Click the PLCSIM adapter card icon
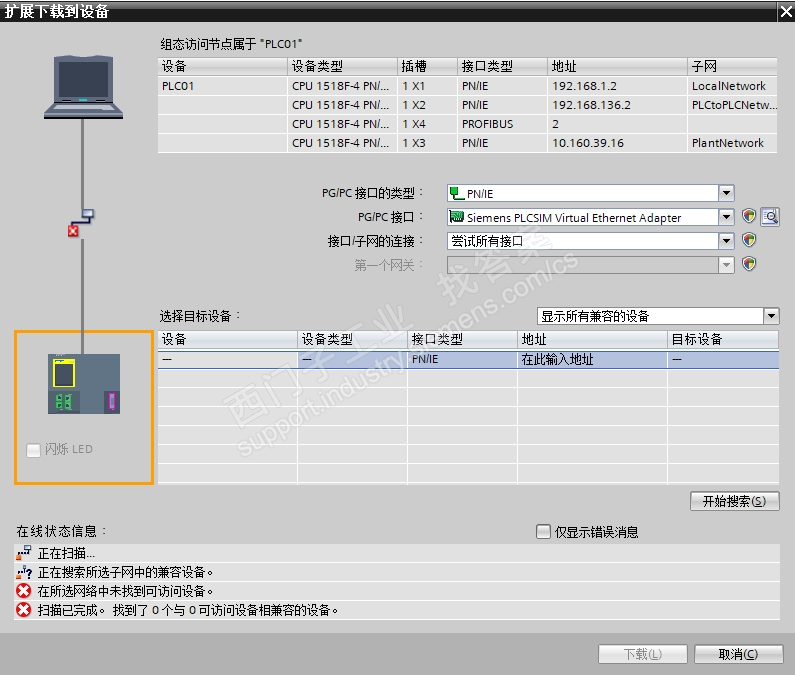The width and height of the screenshot is (795, 675). coord(456,217)
